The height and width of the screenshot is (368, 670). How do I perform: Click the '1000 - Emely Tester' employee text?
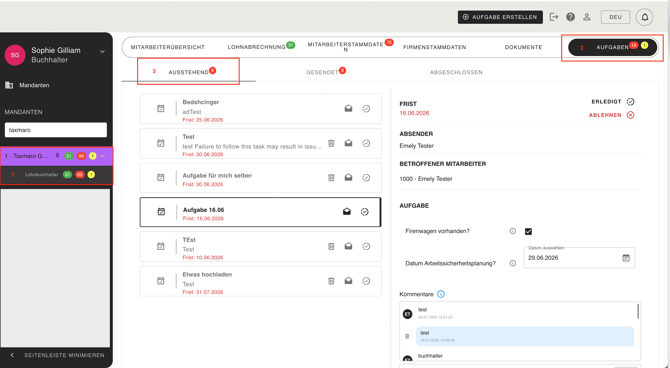426,179
